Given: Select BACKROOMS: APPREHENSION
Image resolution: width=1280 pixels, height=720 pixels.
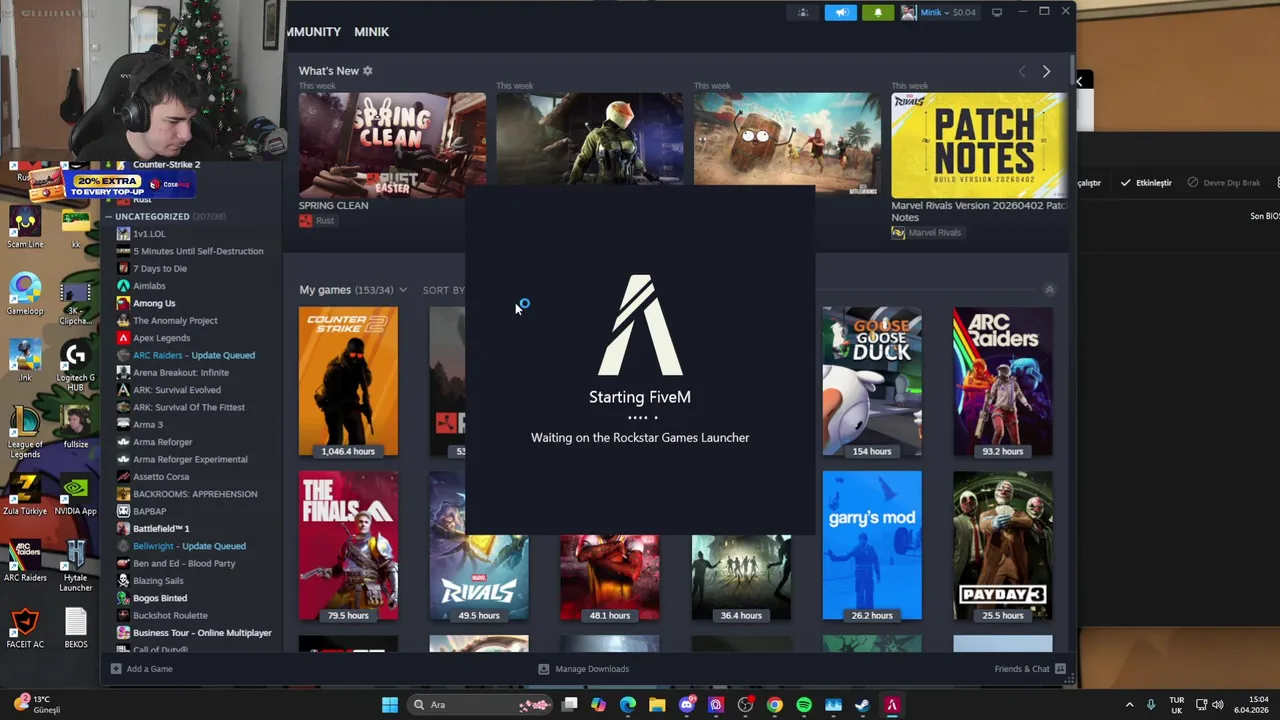Looking at the screenshot, I should 195,494.
